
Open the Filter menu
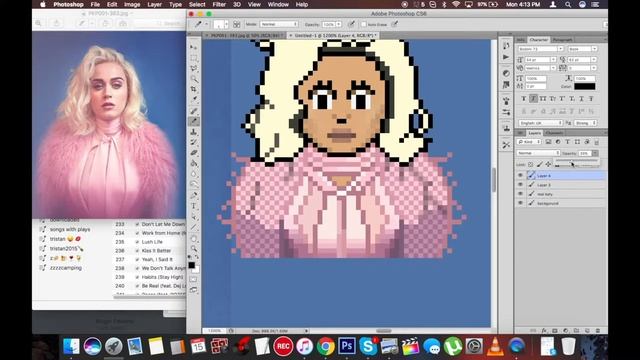click(219, 4)
